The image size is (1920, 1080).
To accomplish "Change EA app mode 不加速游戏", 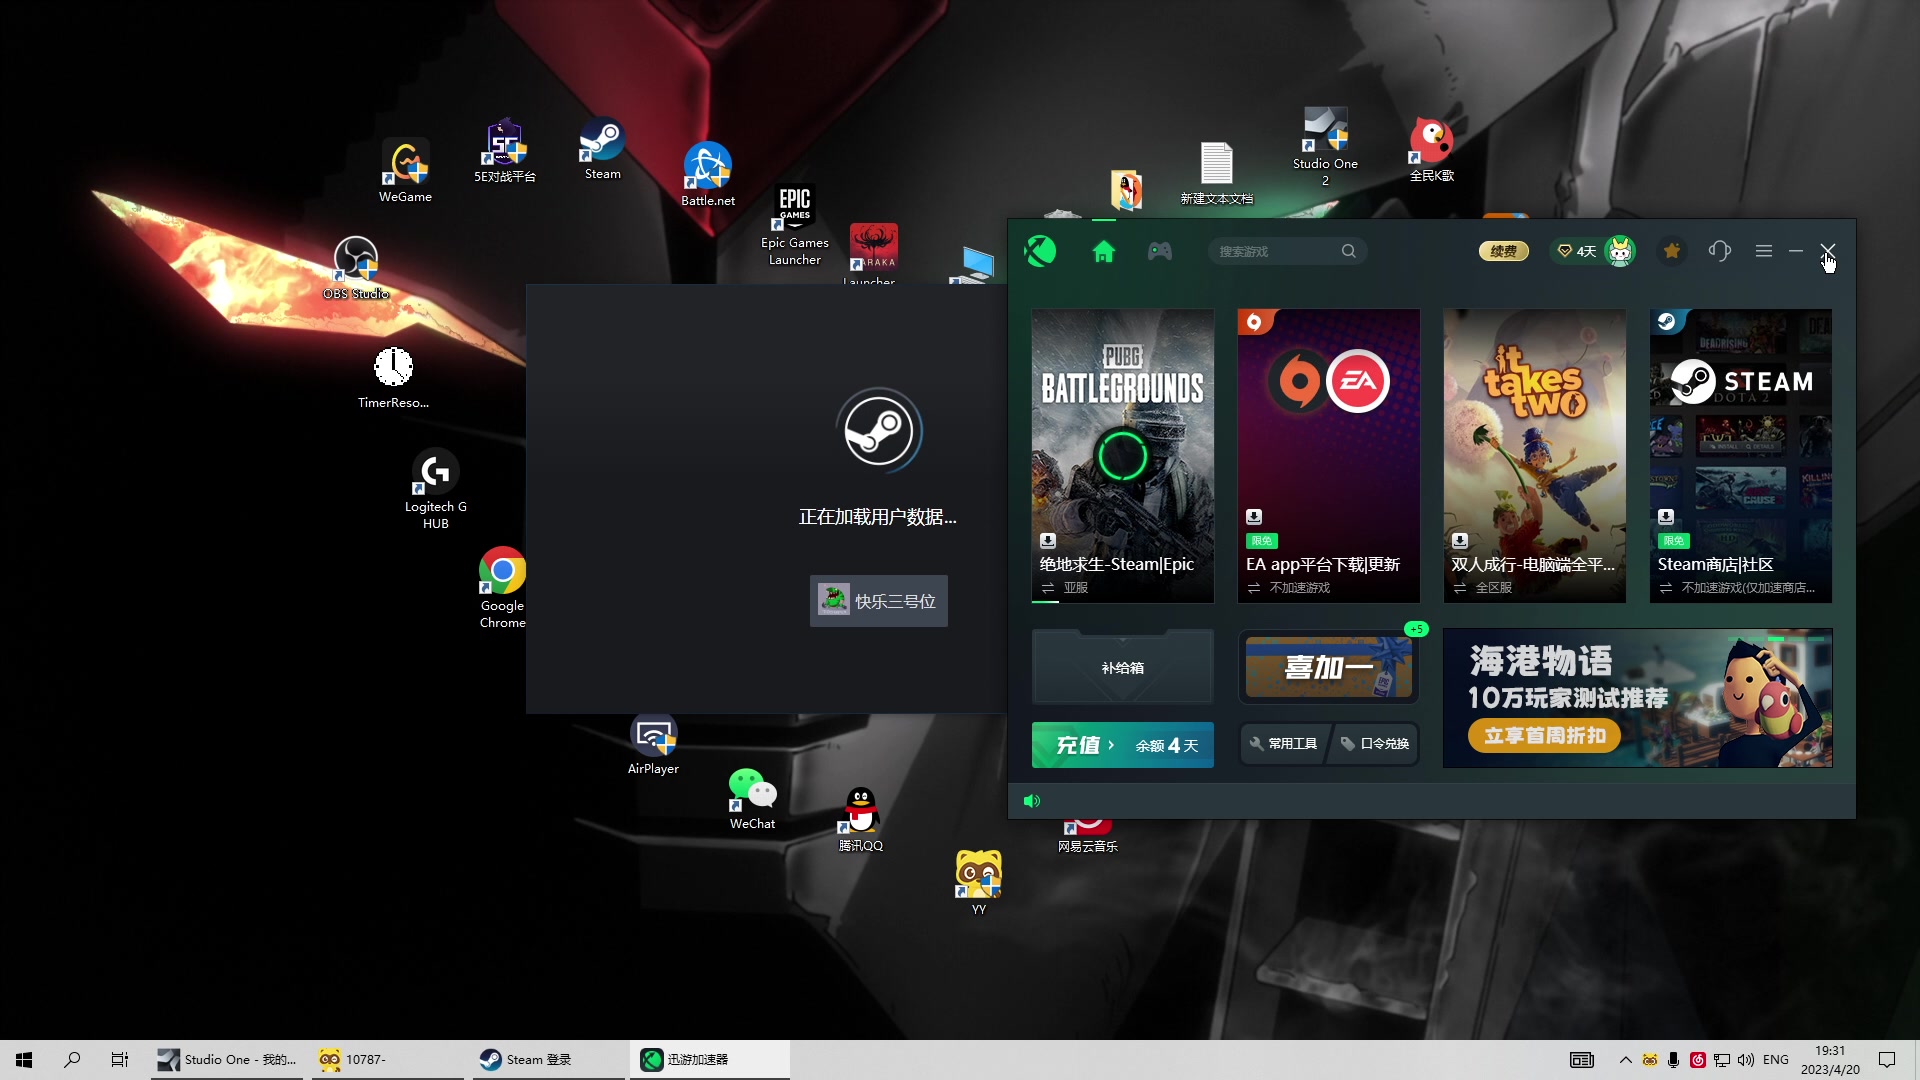I will (x=1289, y=588).
